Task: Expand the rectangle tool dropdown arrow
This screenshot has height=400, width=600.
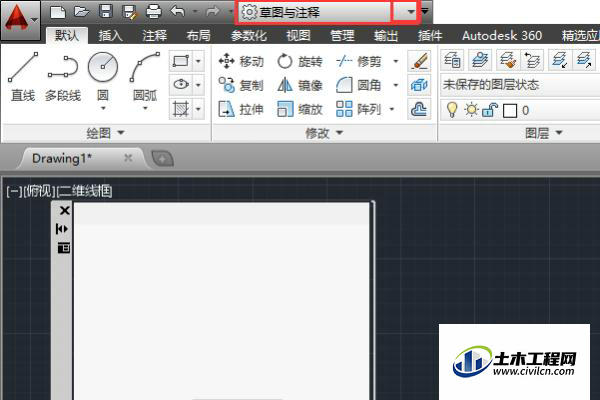Action: click(x=198, y=61)
